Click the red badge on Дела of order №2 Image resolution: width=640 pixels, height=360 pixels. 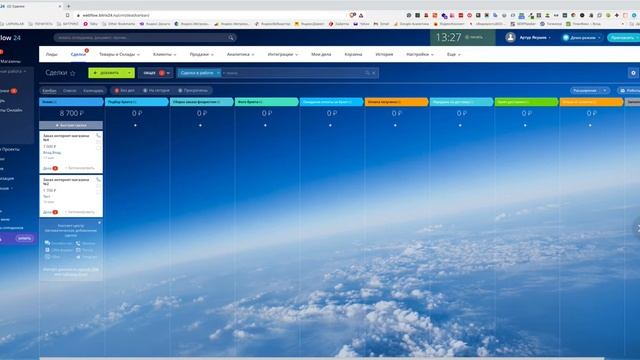click(x=55, y=212)
